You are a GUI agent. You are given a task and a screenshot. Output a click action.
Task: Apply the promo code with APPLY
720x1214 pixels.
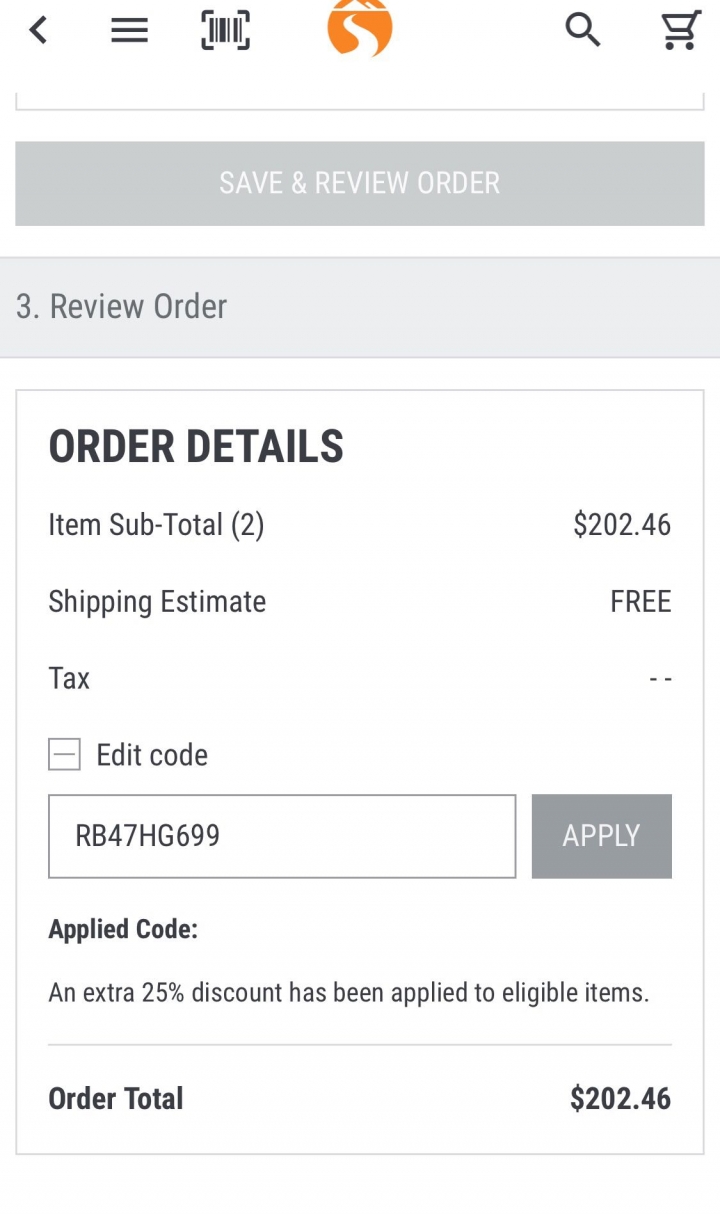(x=601, y=836)
